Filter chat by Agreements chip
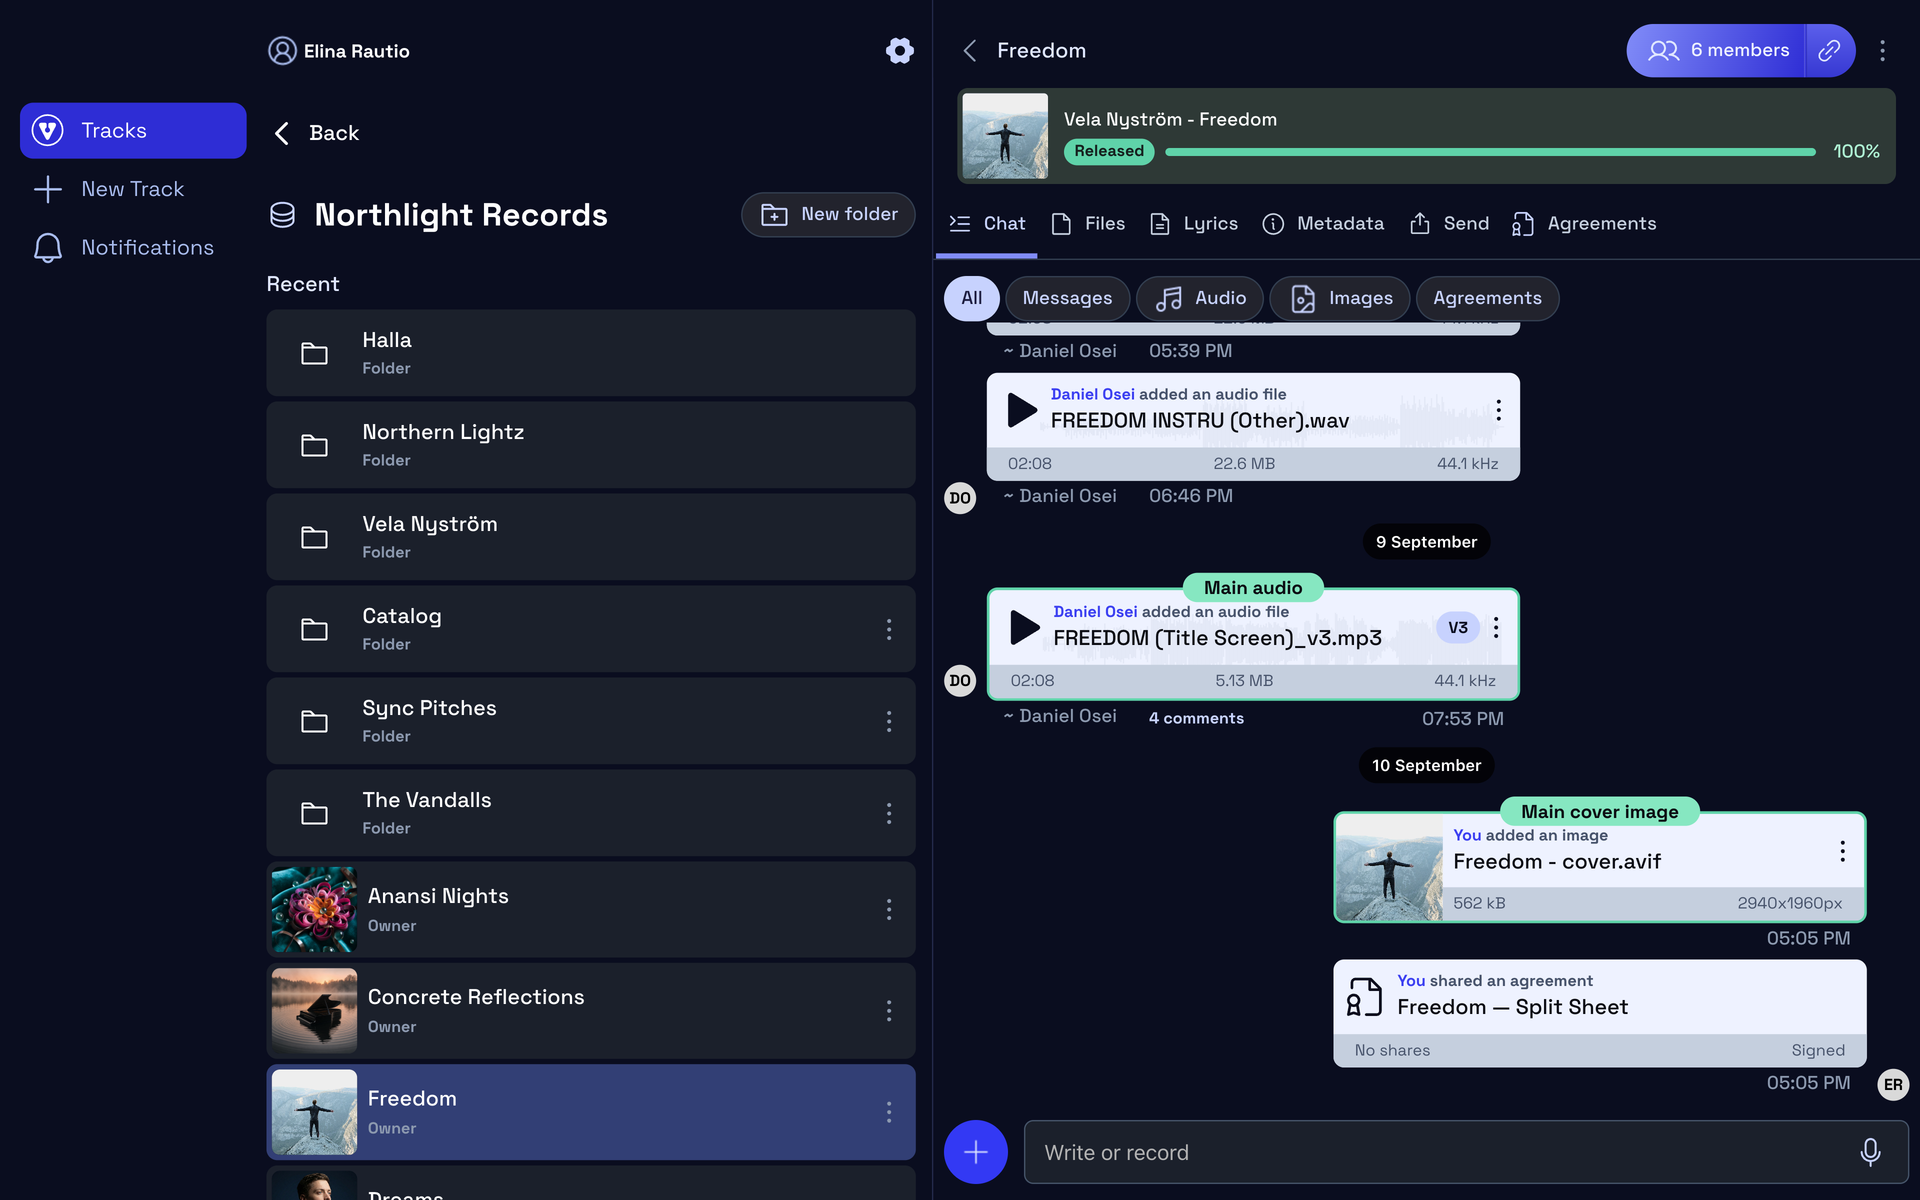The width and height of the screenshot is (1920, 1200). (1487, 299)
